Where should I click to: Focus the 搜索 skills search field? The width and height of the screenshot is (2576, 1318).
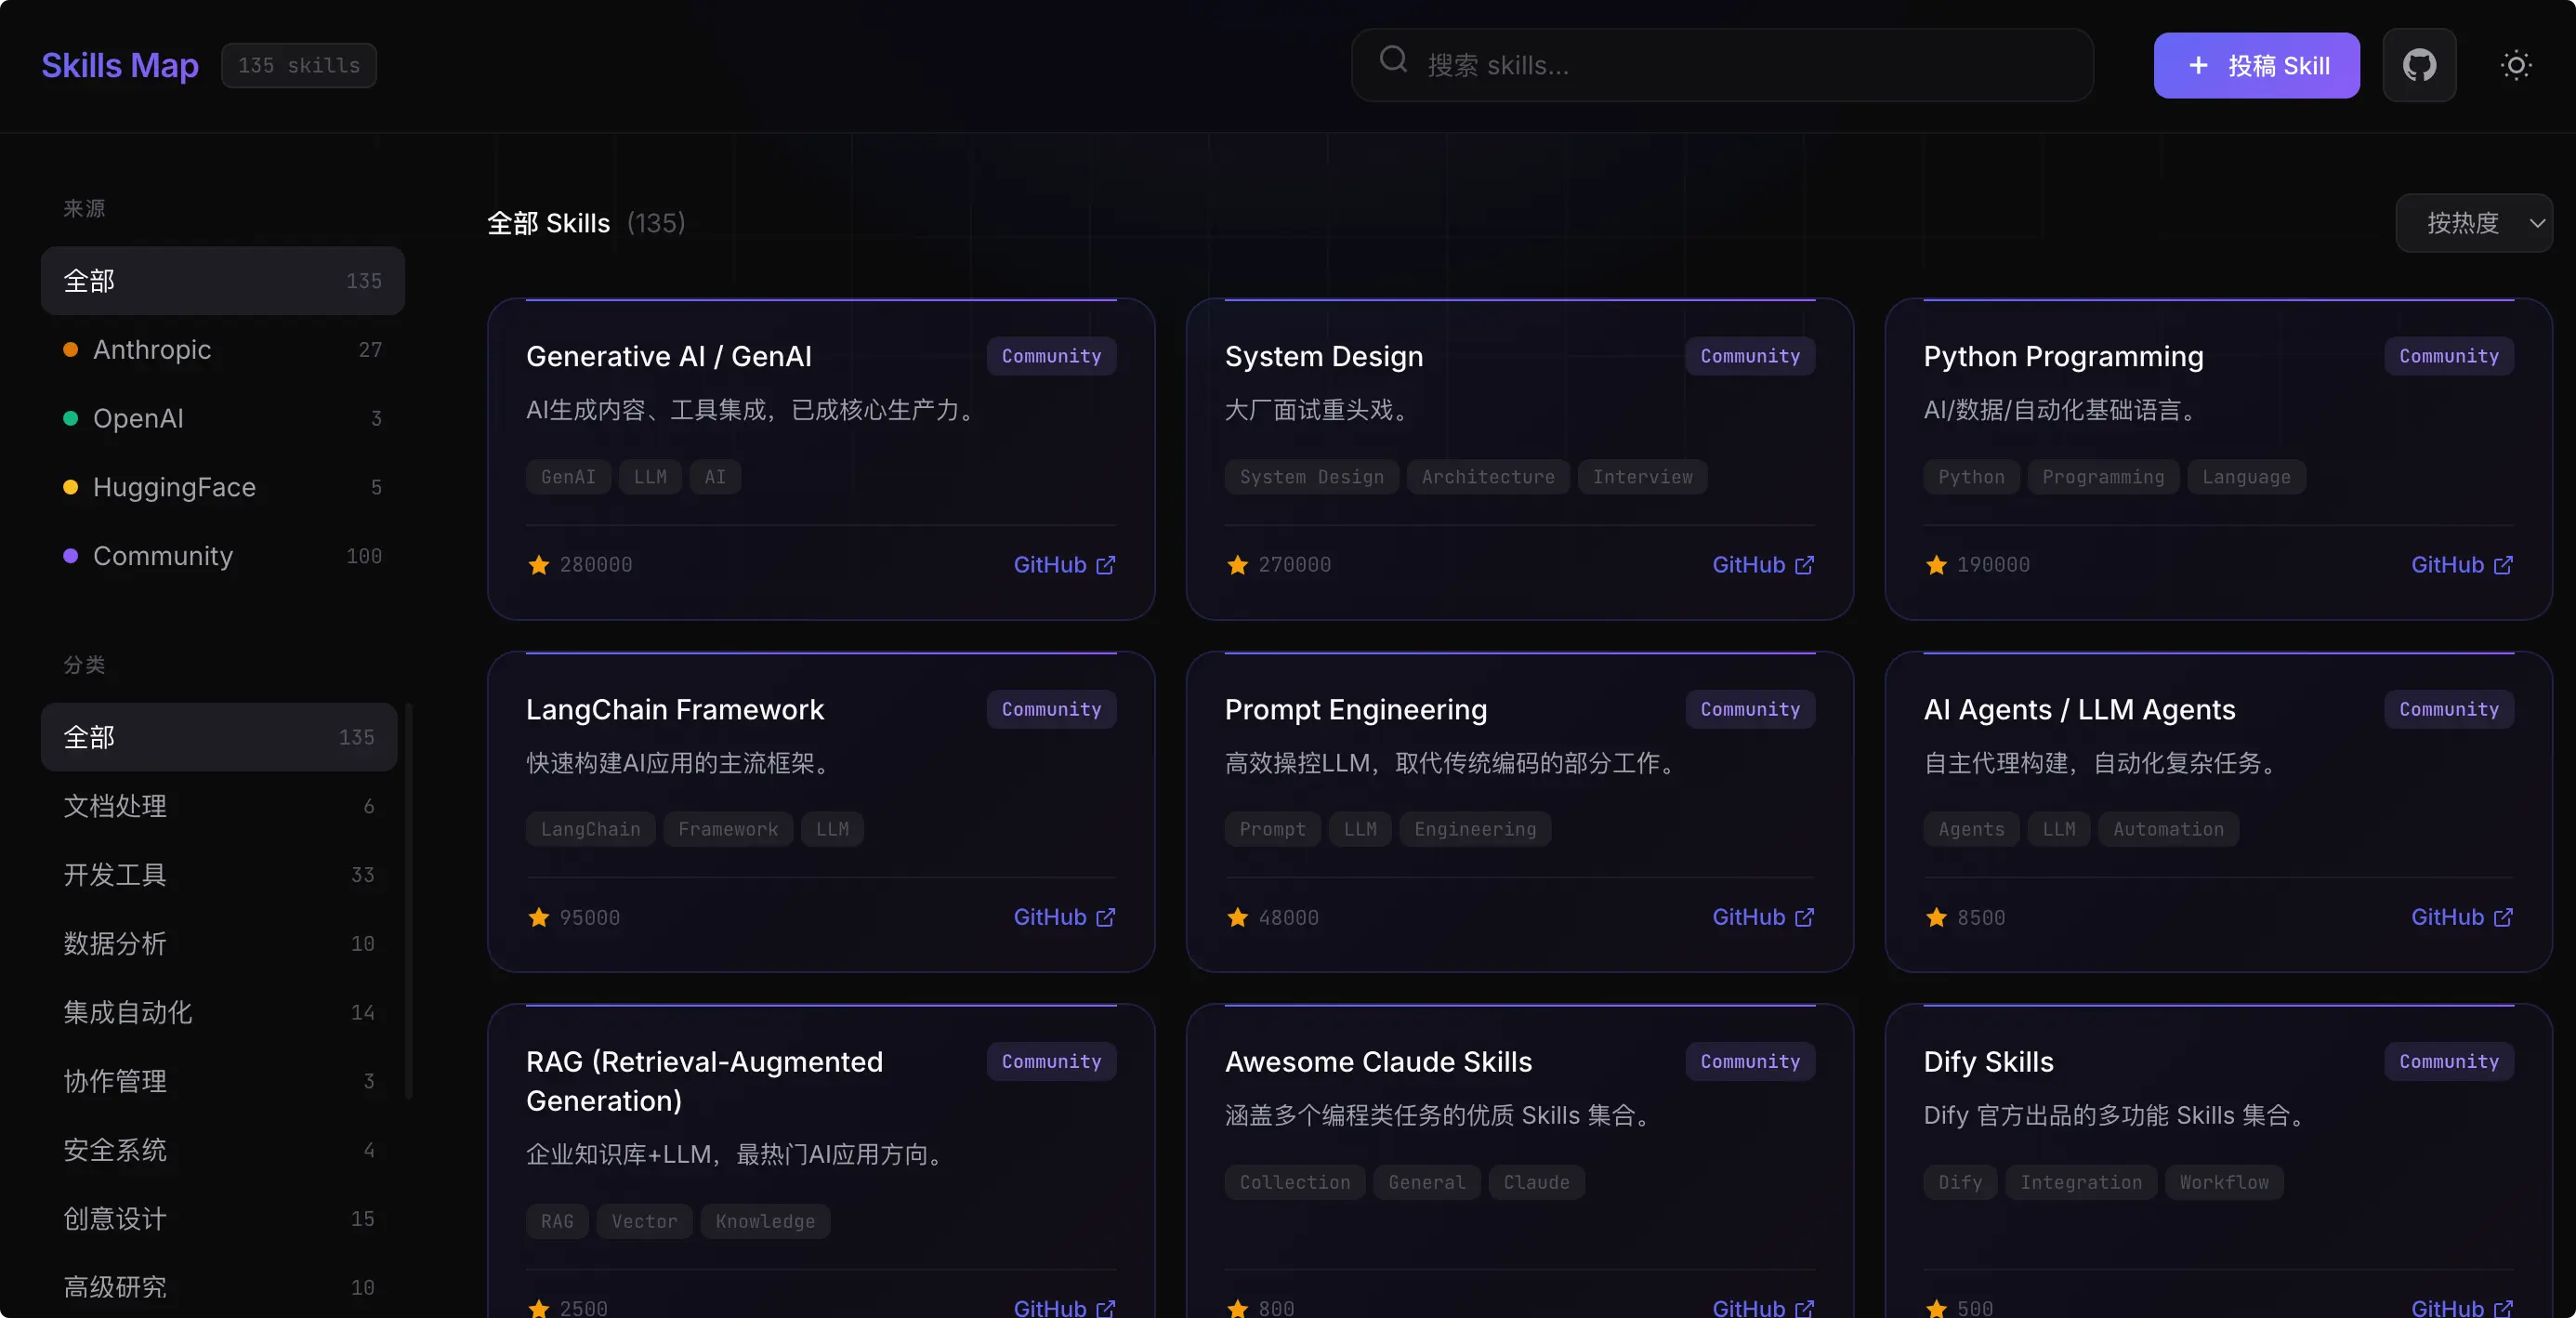coord(1722,65)
